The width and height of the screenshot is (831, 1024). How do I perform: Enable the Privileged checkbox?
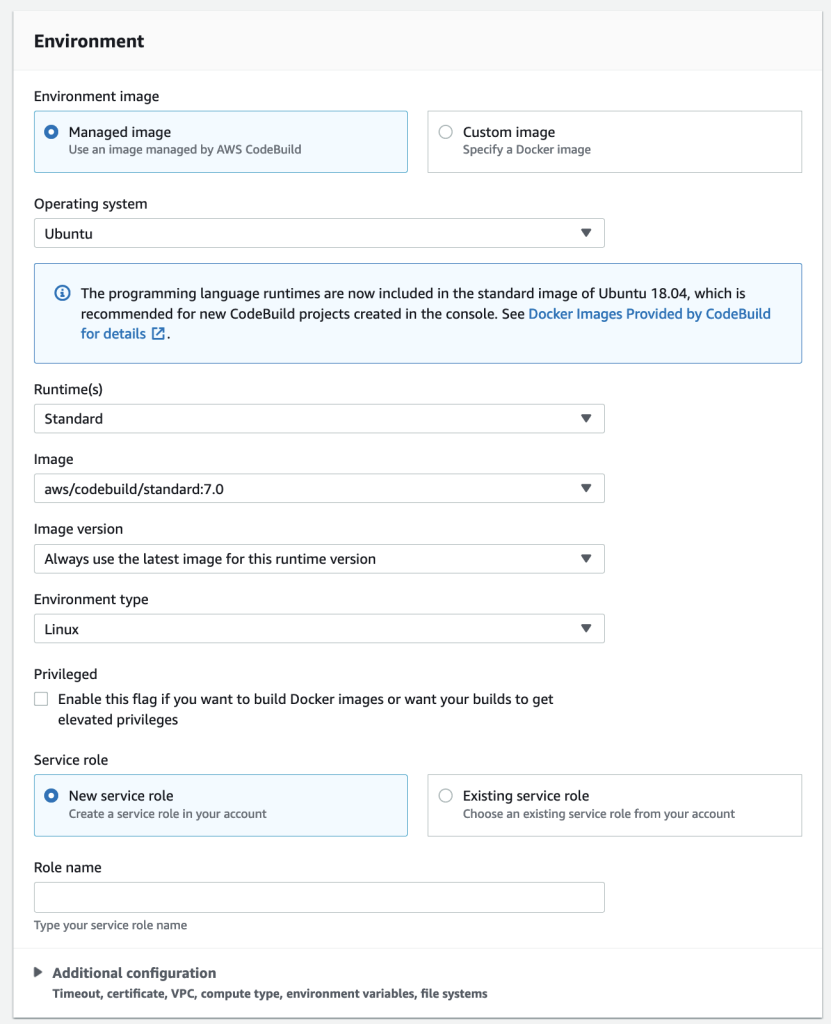tap(41, 698)
